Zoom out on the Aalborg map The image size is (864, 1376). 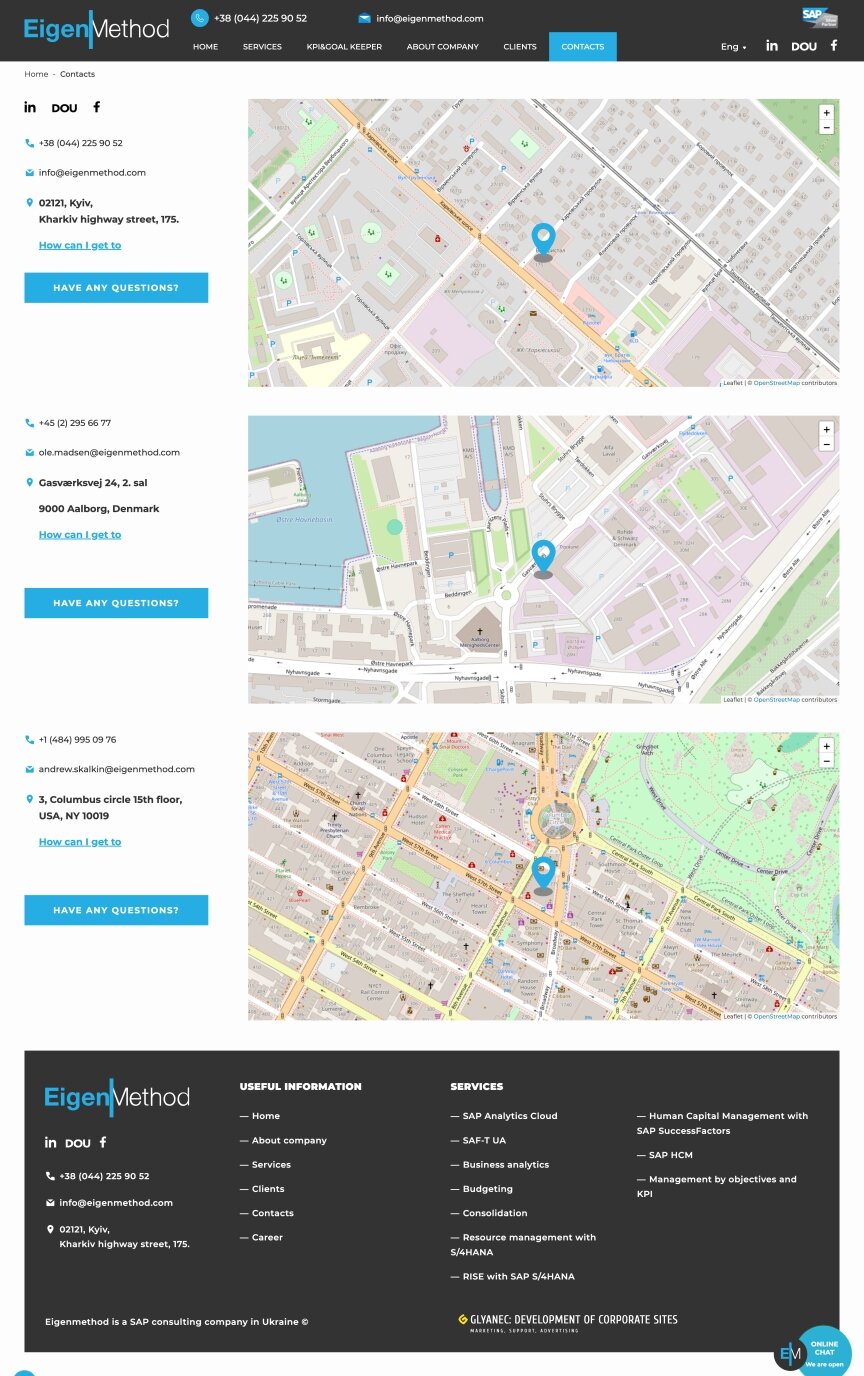pos(826,444)
